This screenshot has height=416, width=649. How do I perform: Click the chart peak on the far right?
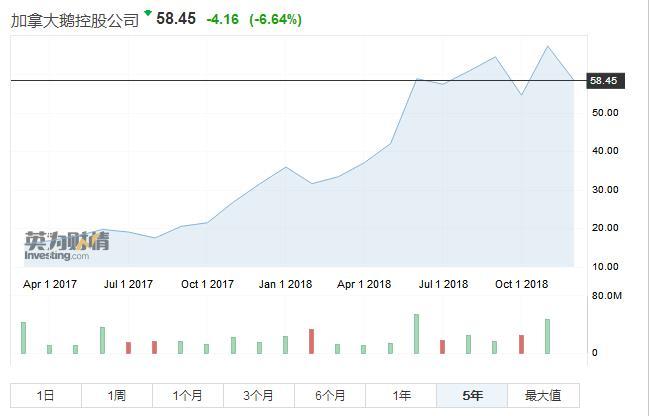[548, 46]
